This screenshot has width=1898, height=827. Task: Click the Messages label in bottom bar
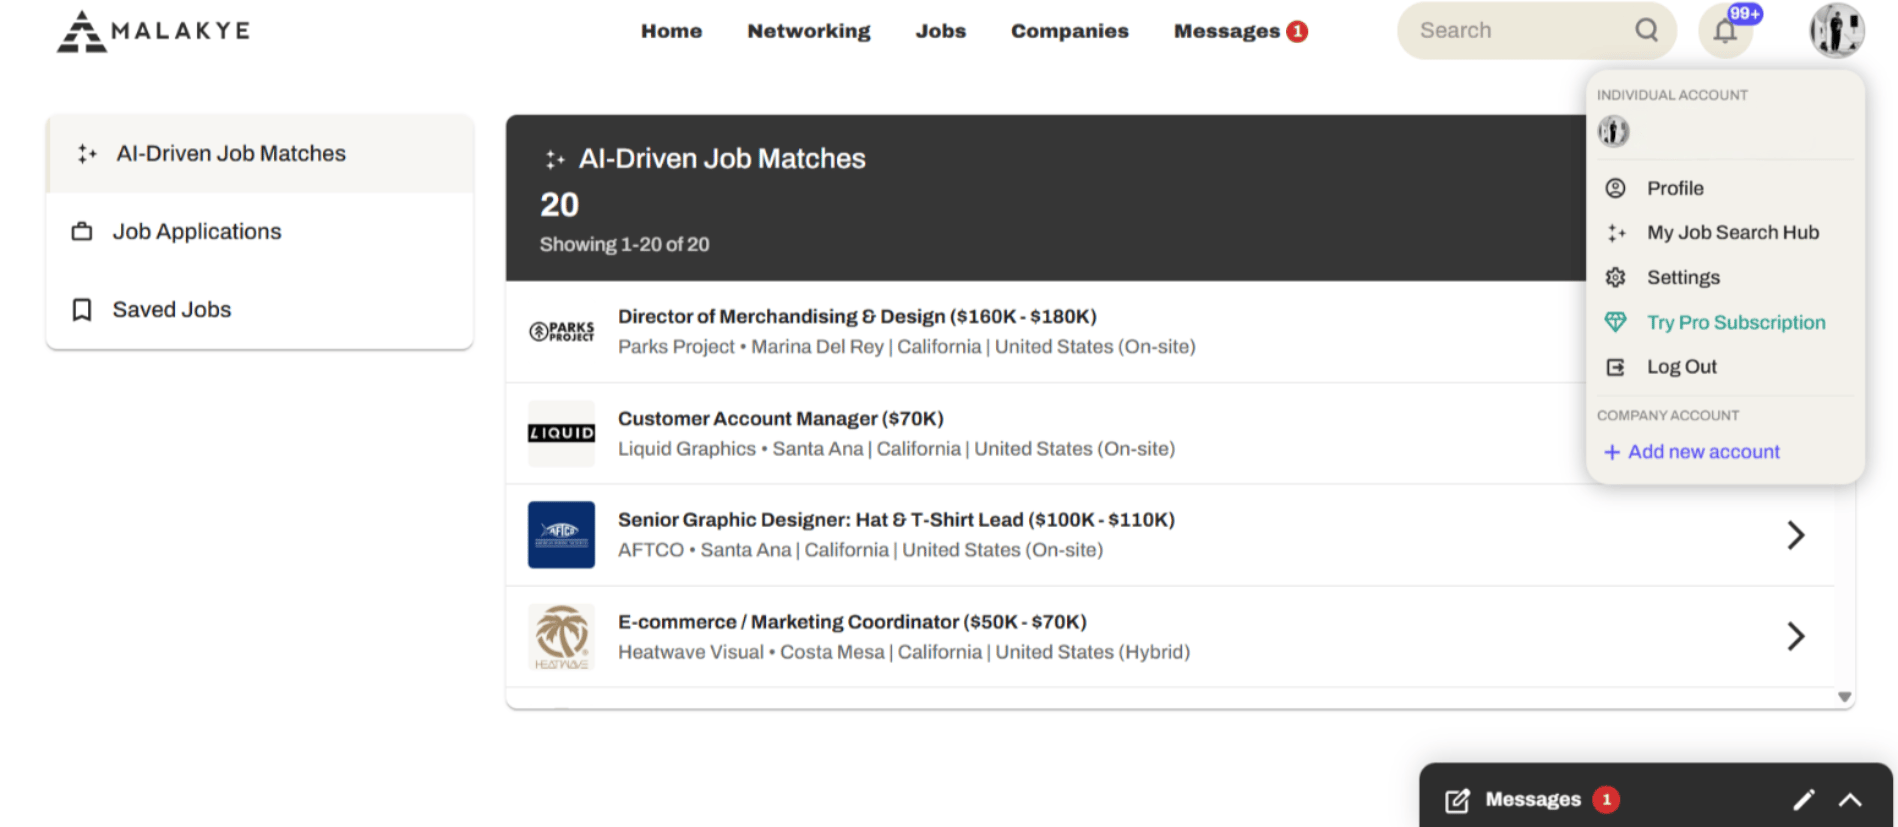1533,800
